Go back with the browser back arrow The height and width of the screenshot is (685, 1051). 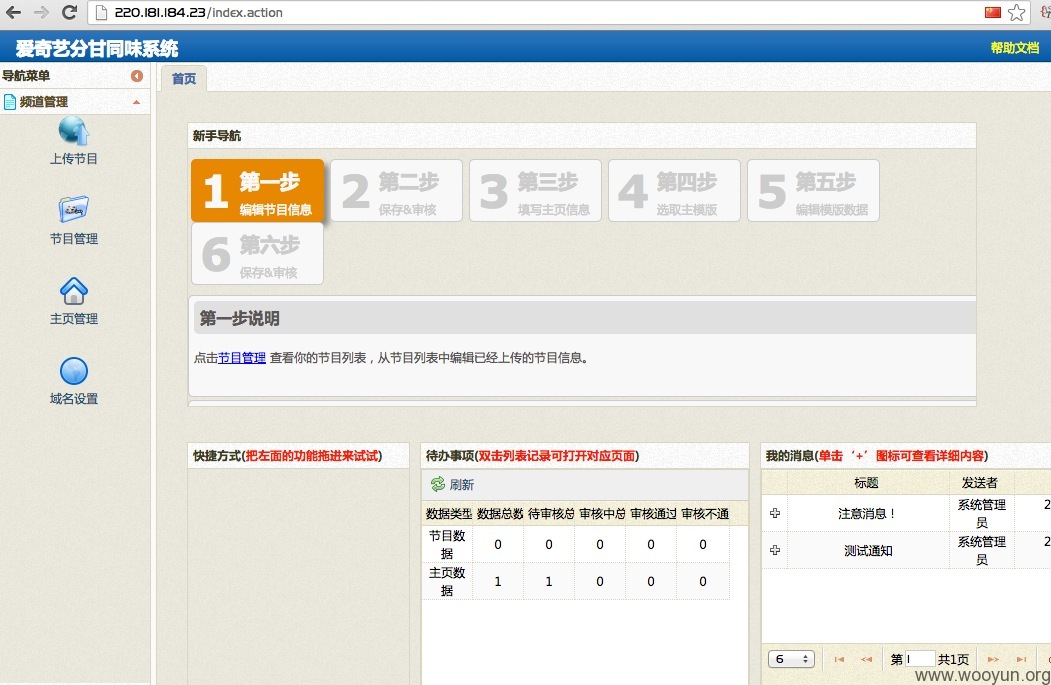pos(13,12)
